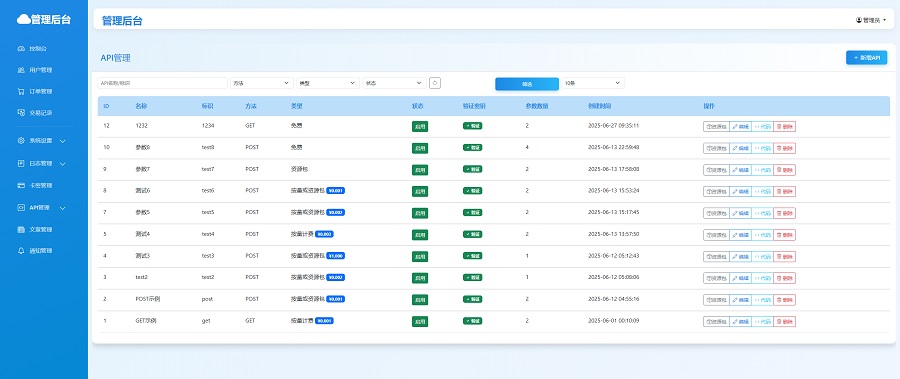Click the 资源包 button for 测试4 row
900x379 pixels.
click(x=716, y=235)
